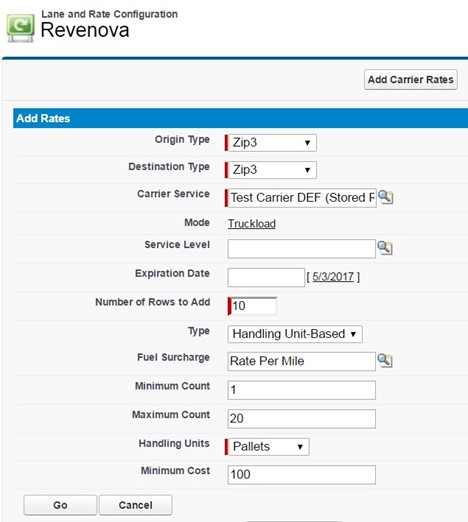Click the Add Carrier Rates button
This screenshot has width=468, height=522.
(411, 80)
